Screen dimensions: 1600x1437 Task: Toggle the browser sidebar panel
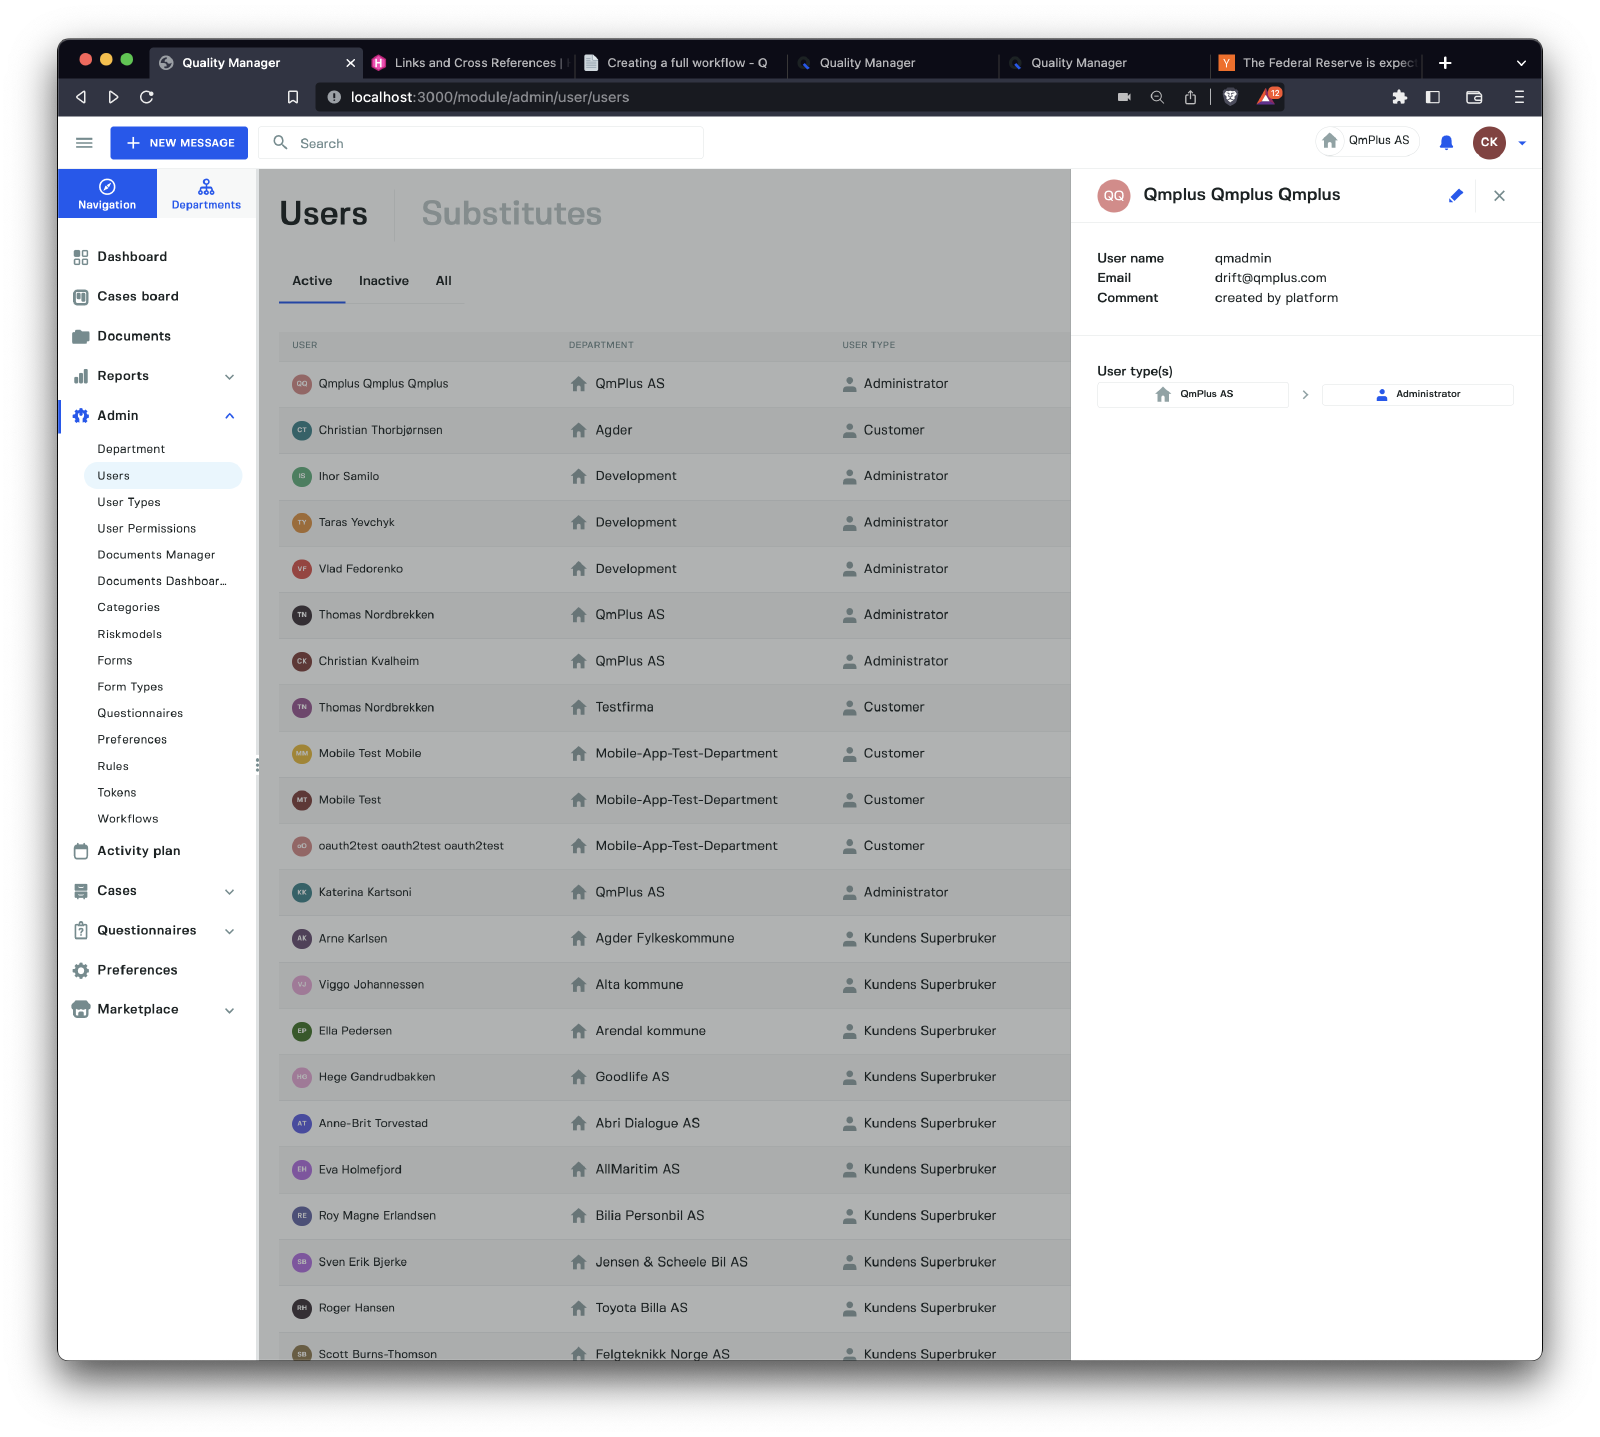point(1433,97)
